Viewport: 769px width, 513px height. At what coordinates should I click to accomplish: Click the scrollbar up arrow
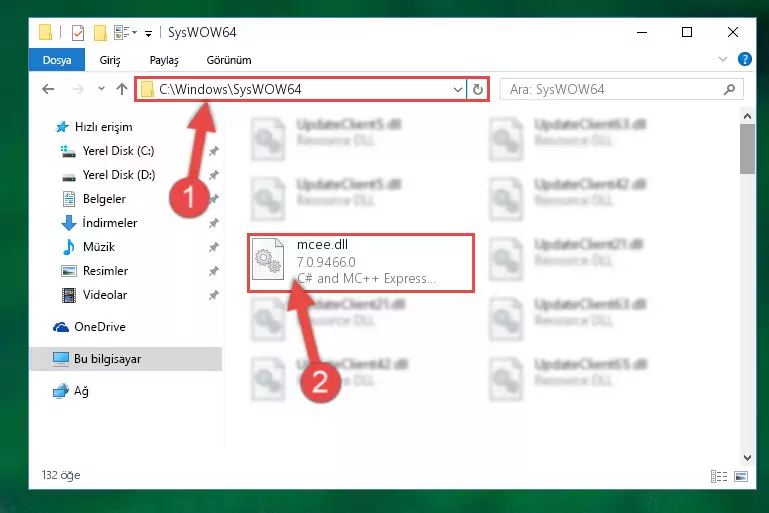coord(747,116)
